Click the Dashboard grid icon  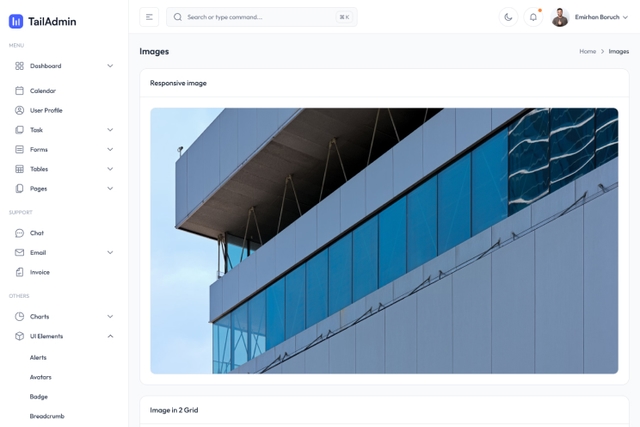click(x=19, y=66)
